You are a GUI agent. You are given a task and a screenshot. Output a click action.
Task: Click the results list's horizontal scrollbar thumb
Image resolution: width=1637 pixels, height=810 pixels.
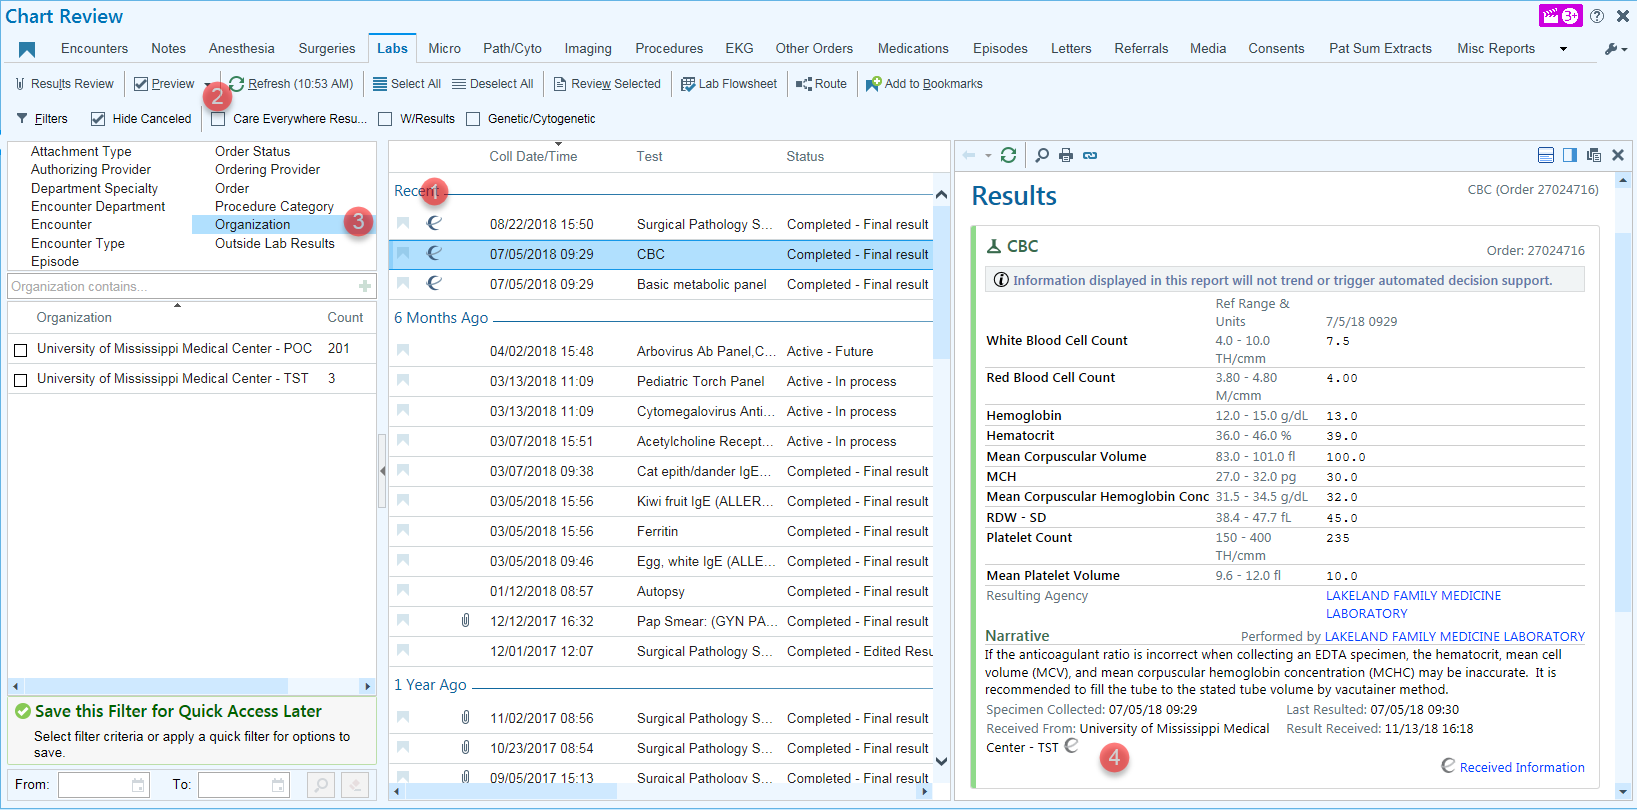click(x=510, y=791)
